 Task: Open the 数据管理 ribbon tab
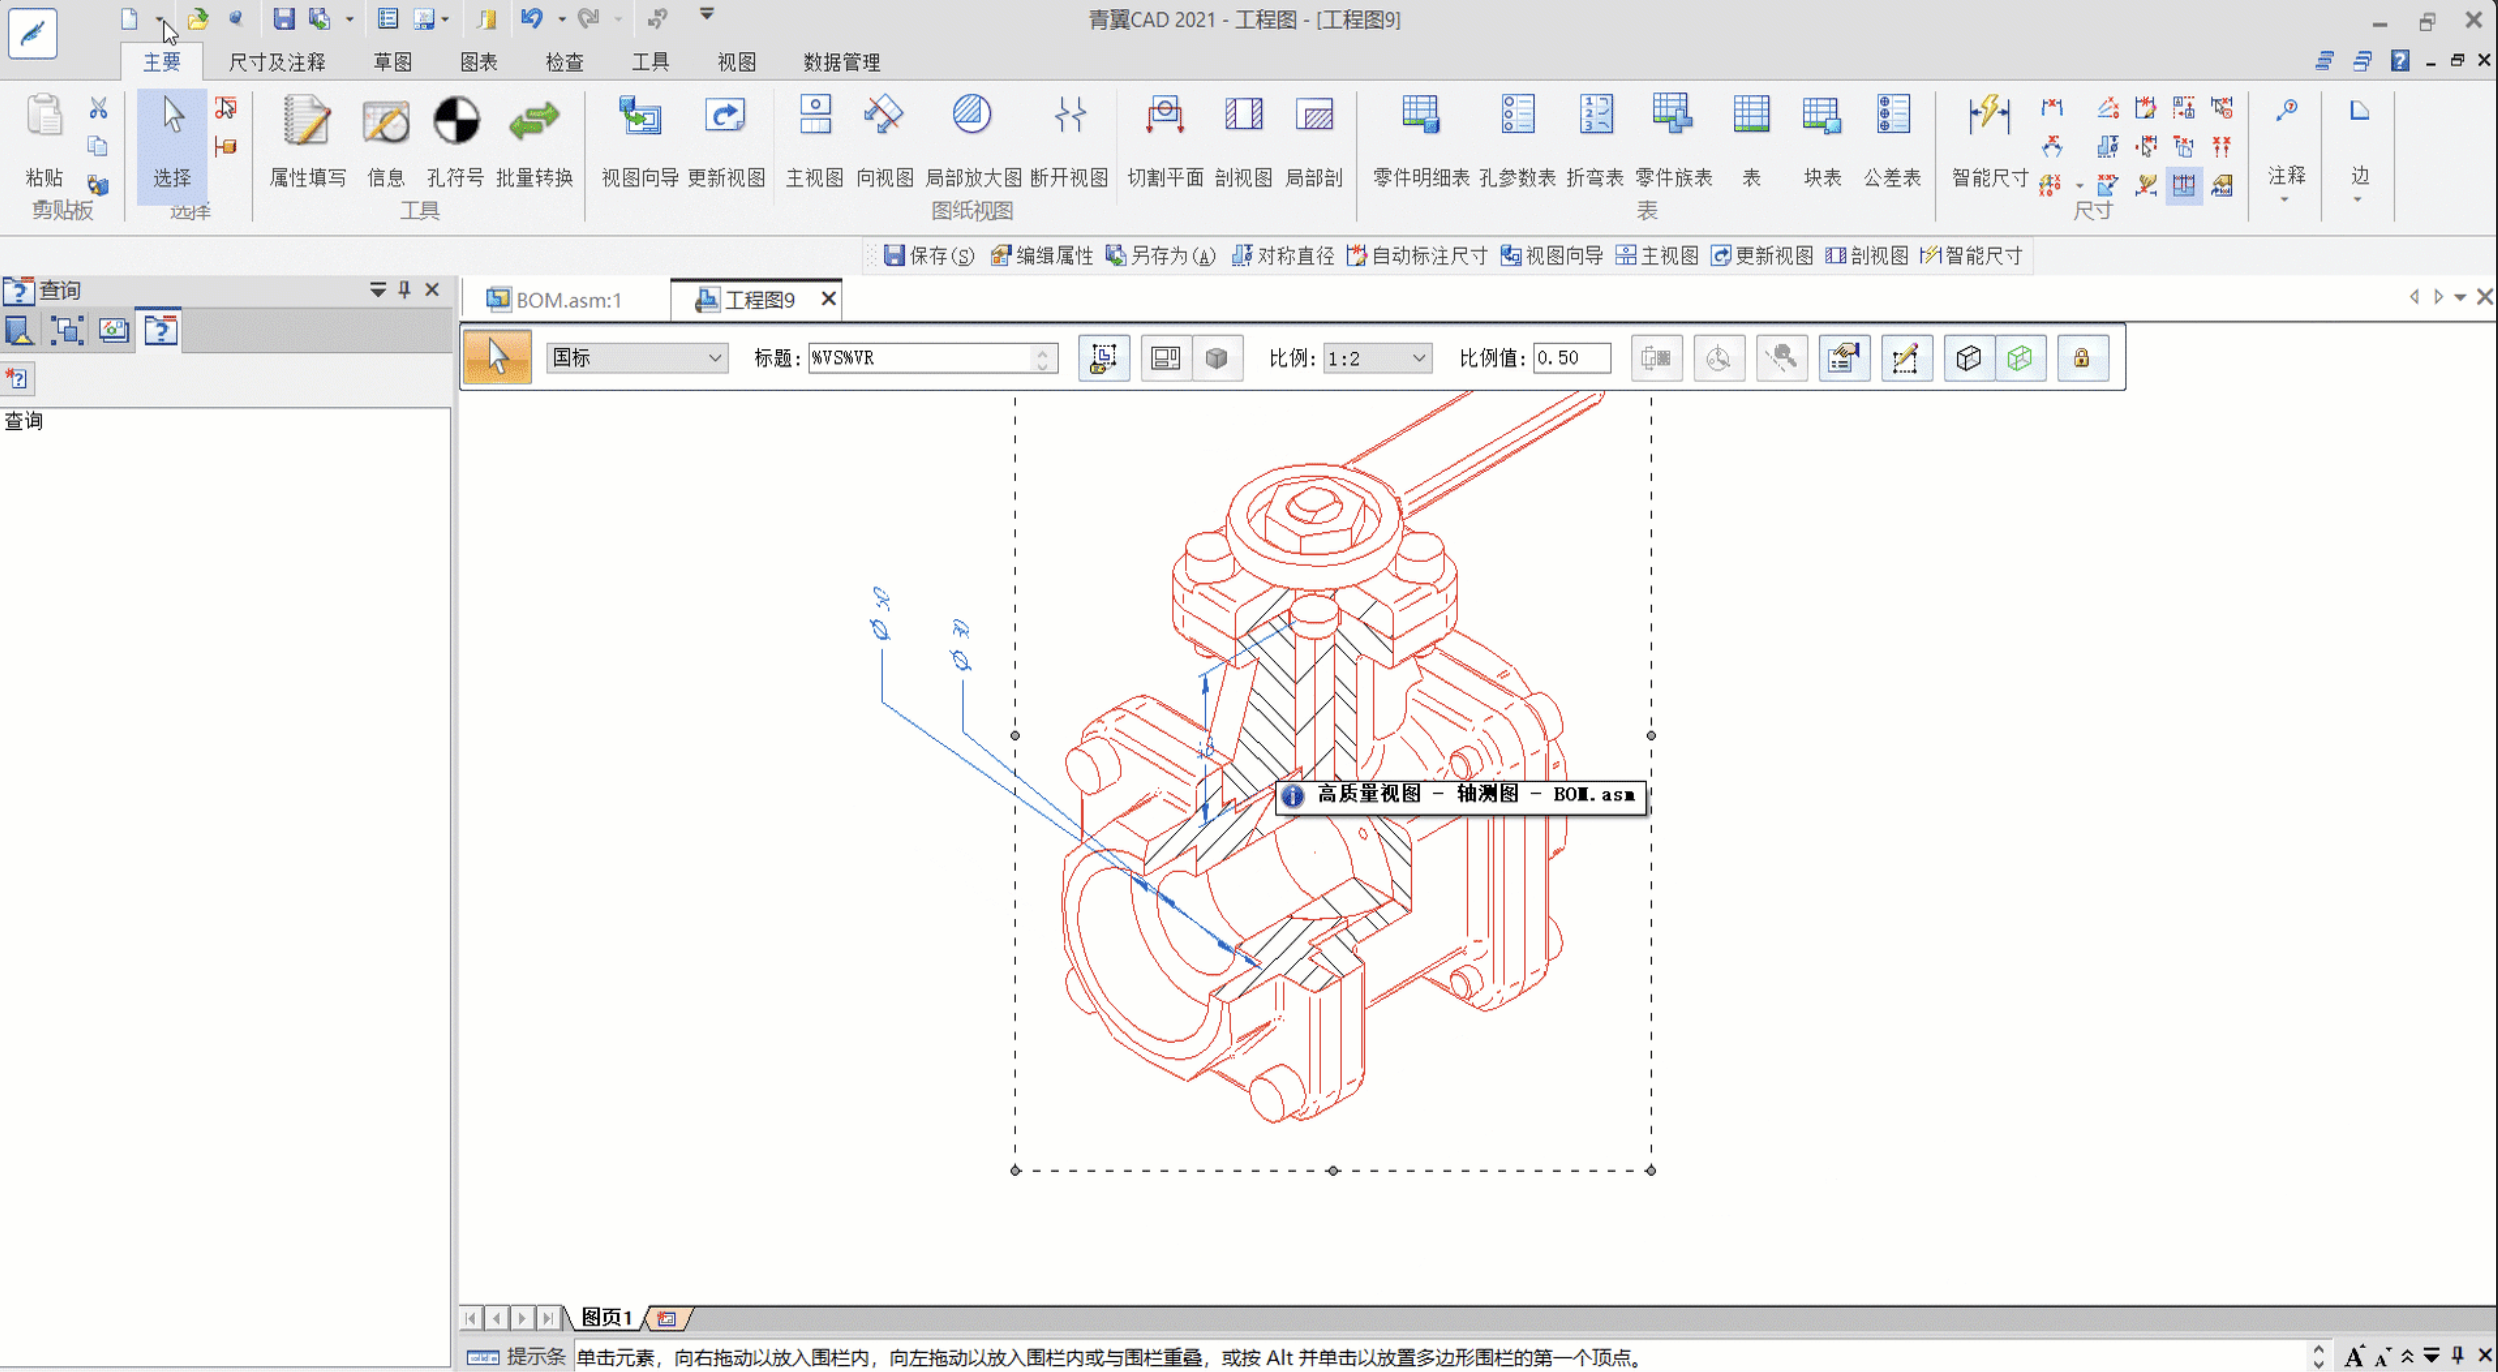(x=841, y=62)
